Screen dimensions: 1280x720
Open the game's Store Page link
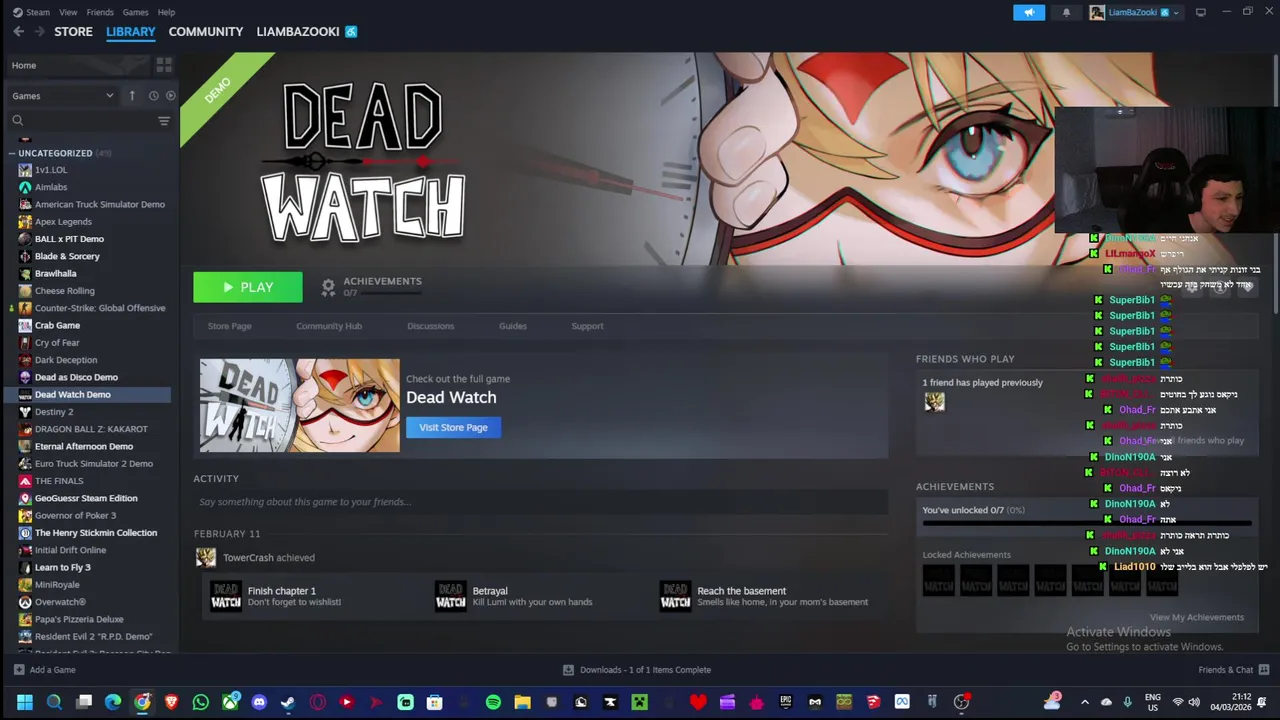[229, 326]
